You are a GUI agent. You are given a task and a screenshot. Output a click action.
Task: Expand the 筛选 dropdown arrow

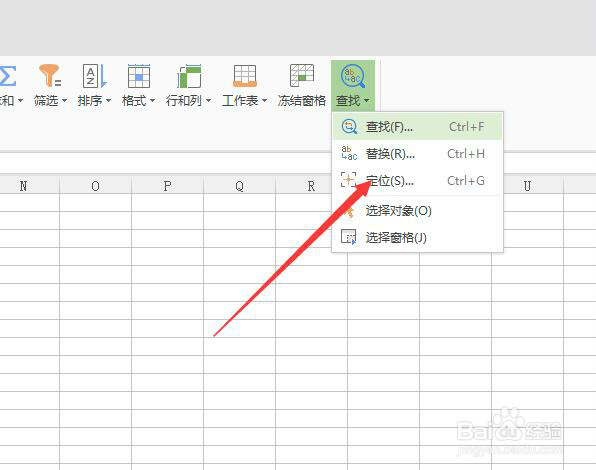coord(64,101)
